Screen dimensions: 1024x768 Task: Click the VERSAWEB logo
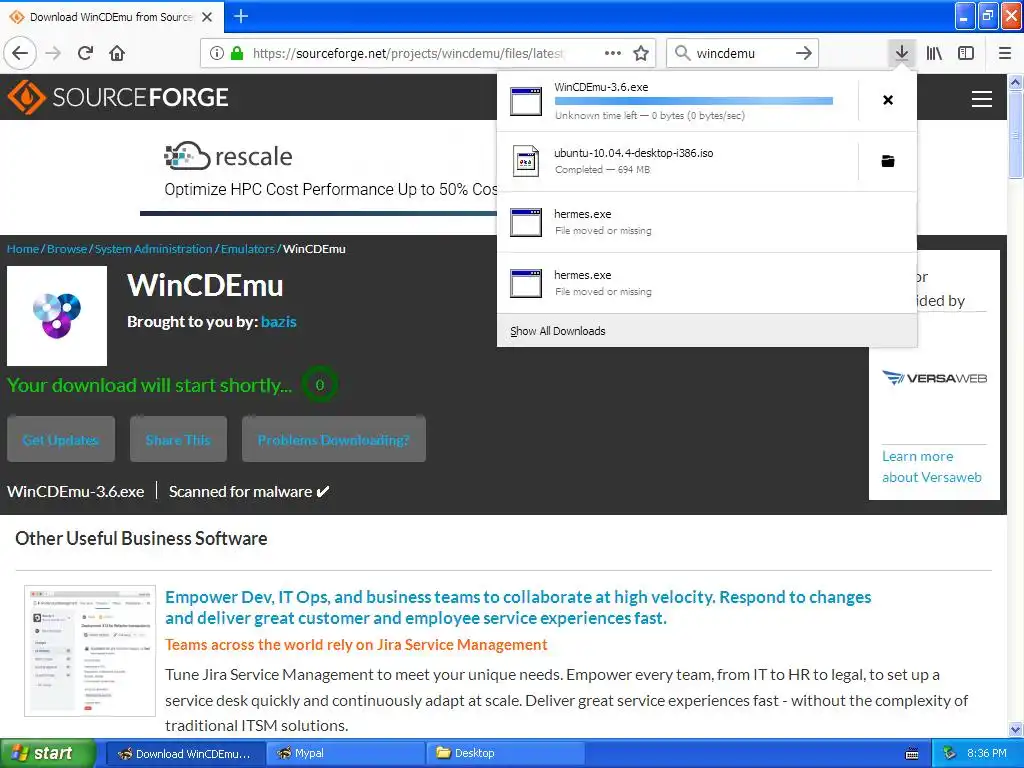click(x=934, y=378)
